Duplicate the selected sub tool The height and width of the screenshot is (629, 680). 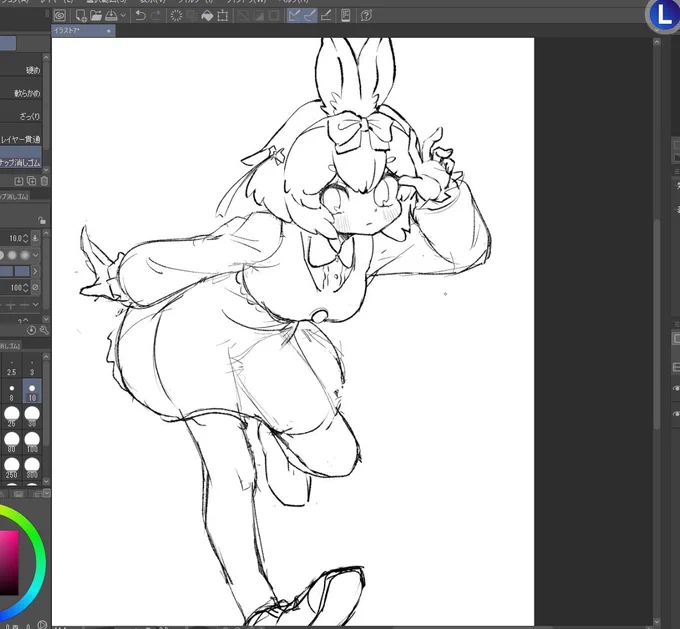(x=32, y=181)
